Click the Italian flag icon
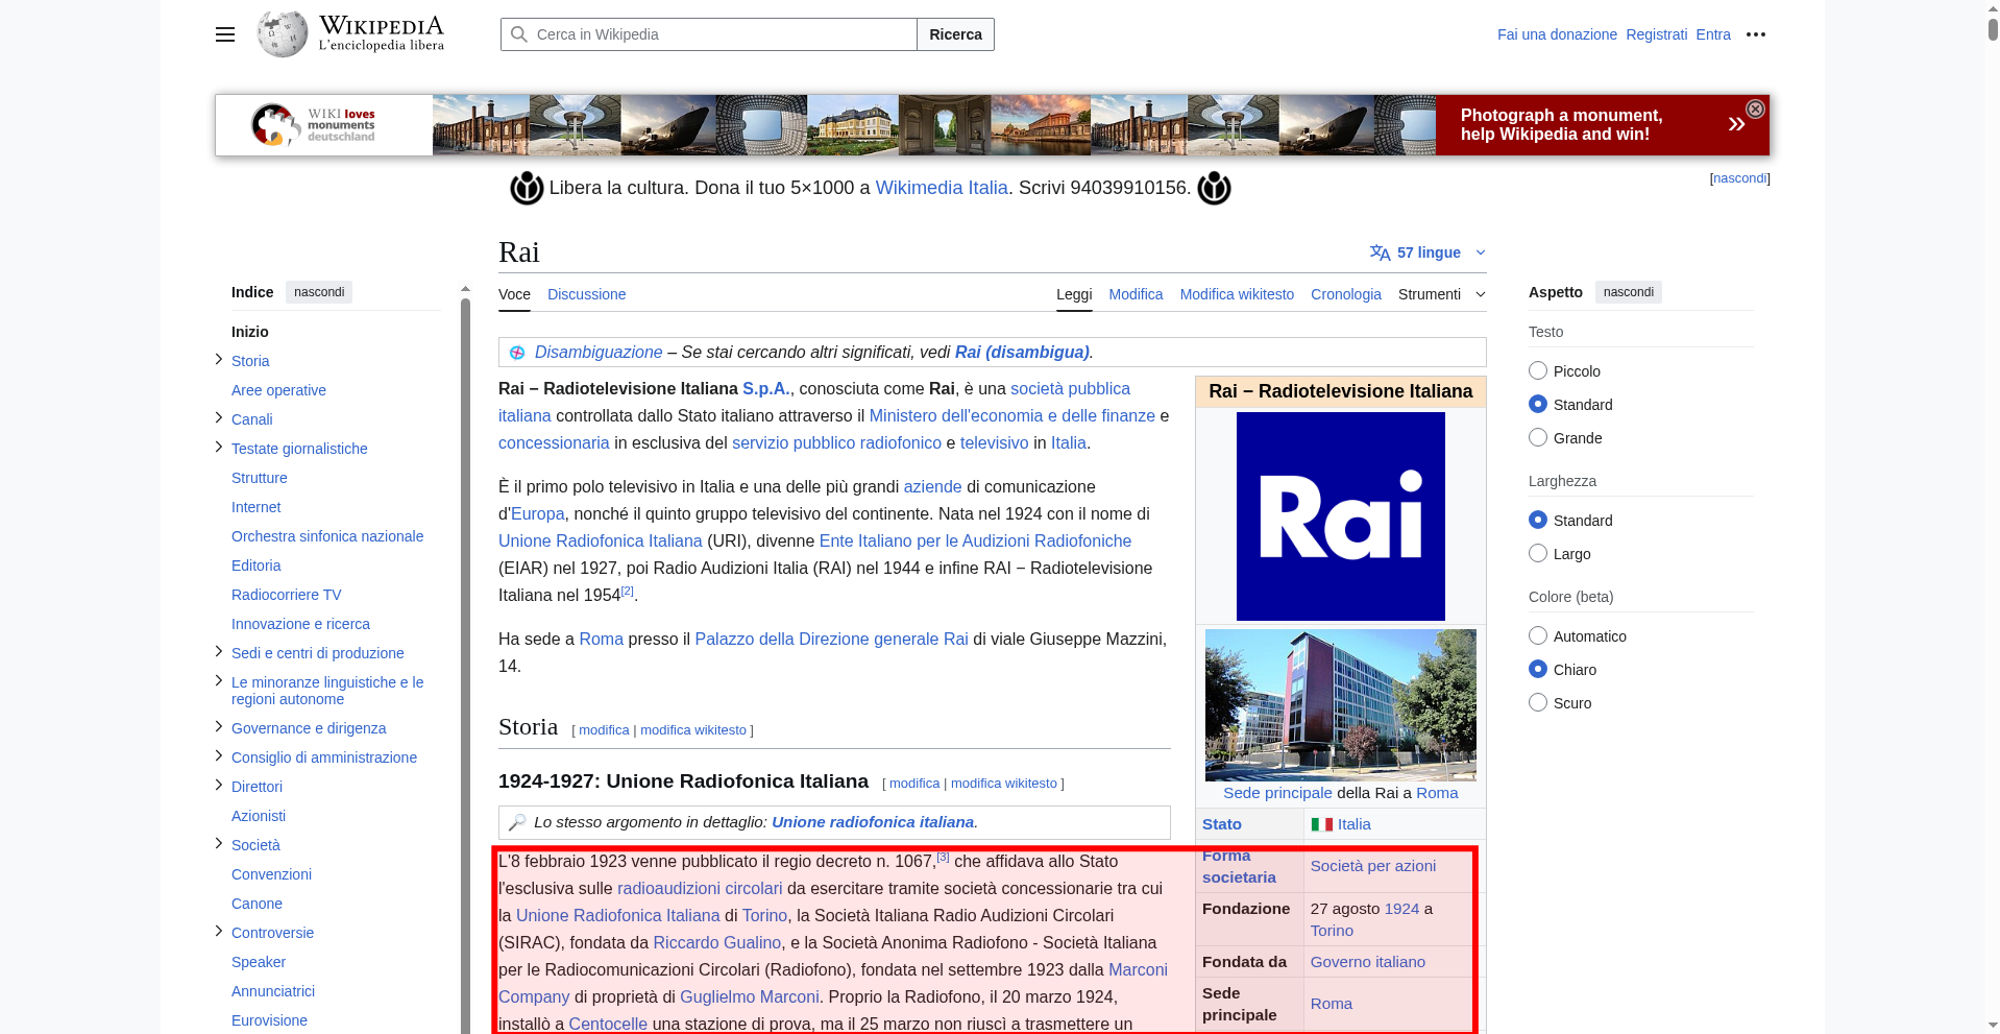 [x=1322, y=824]
